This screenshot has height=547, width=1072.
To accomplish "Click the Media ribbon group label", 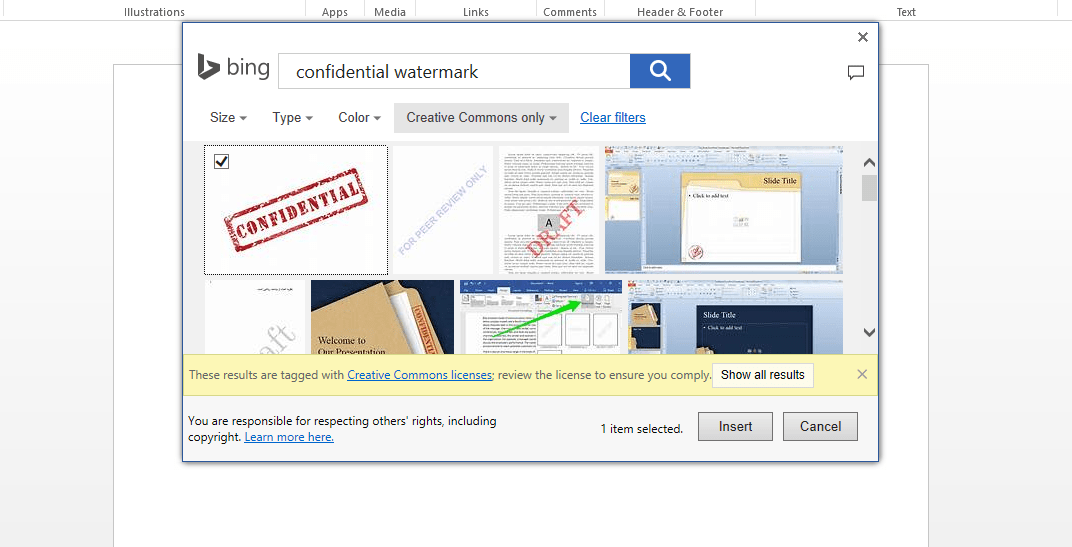I will 390,12.
